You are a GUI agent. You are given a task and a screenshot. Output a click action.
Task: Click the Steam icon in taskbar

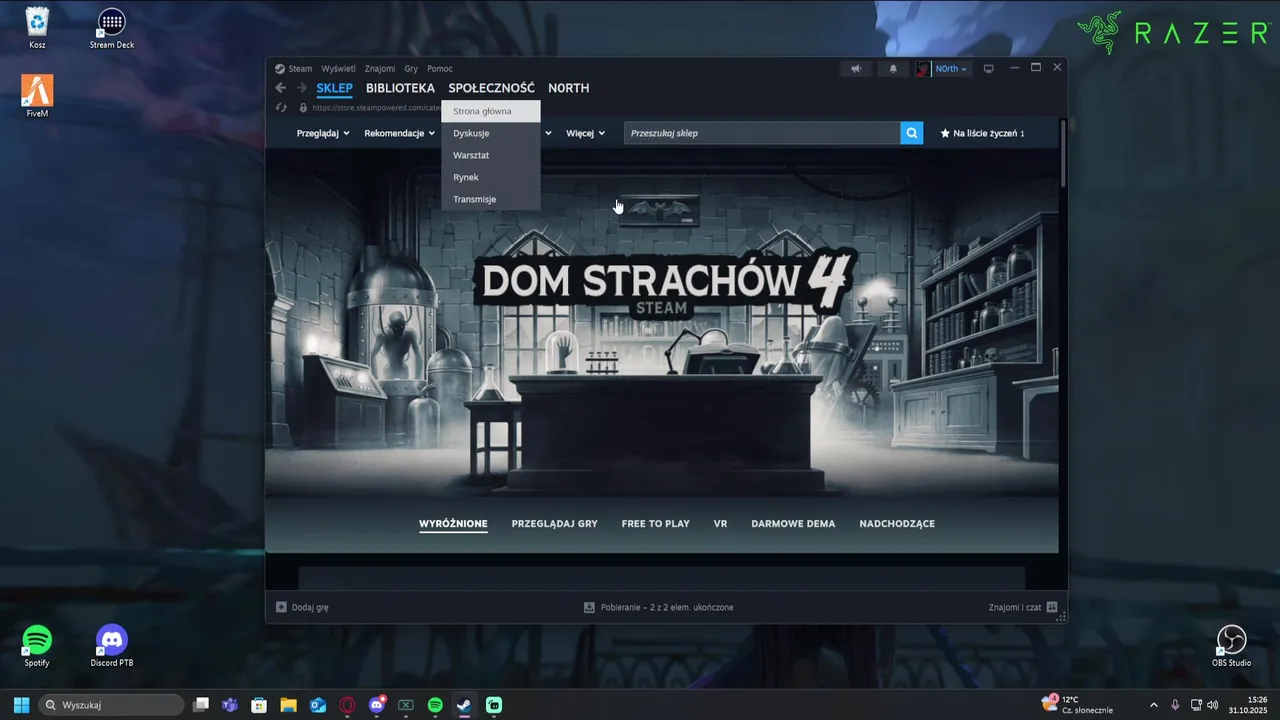click(x=465, y=705)
